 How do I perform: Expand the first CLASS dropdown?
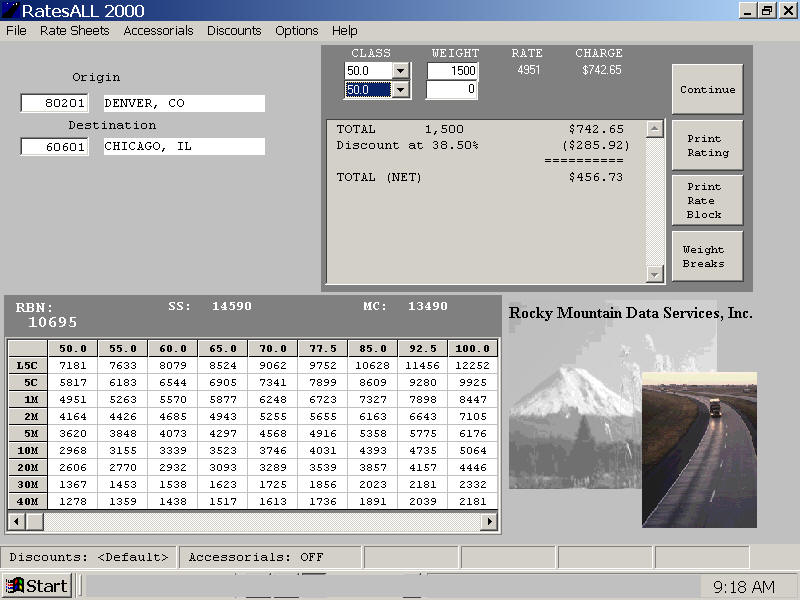point(401,71)
